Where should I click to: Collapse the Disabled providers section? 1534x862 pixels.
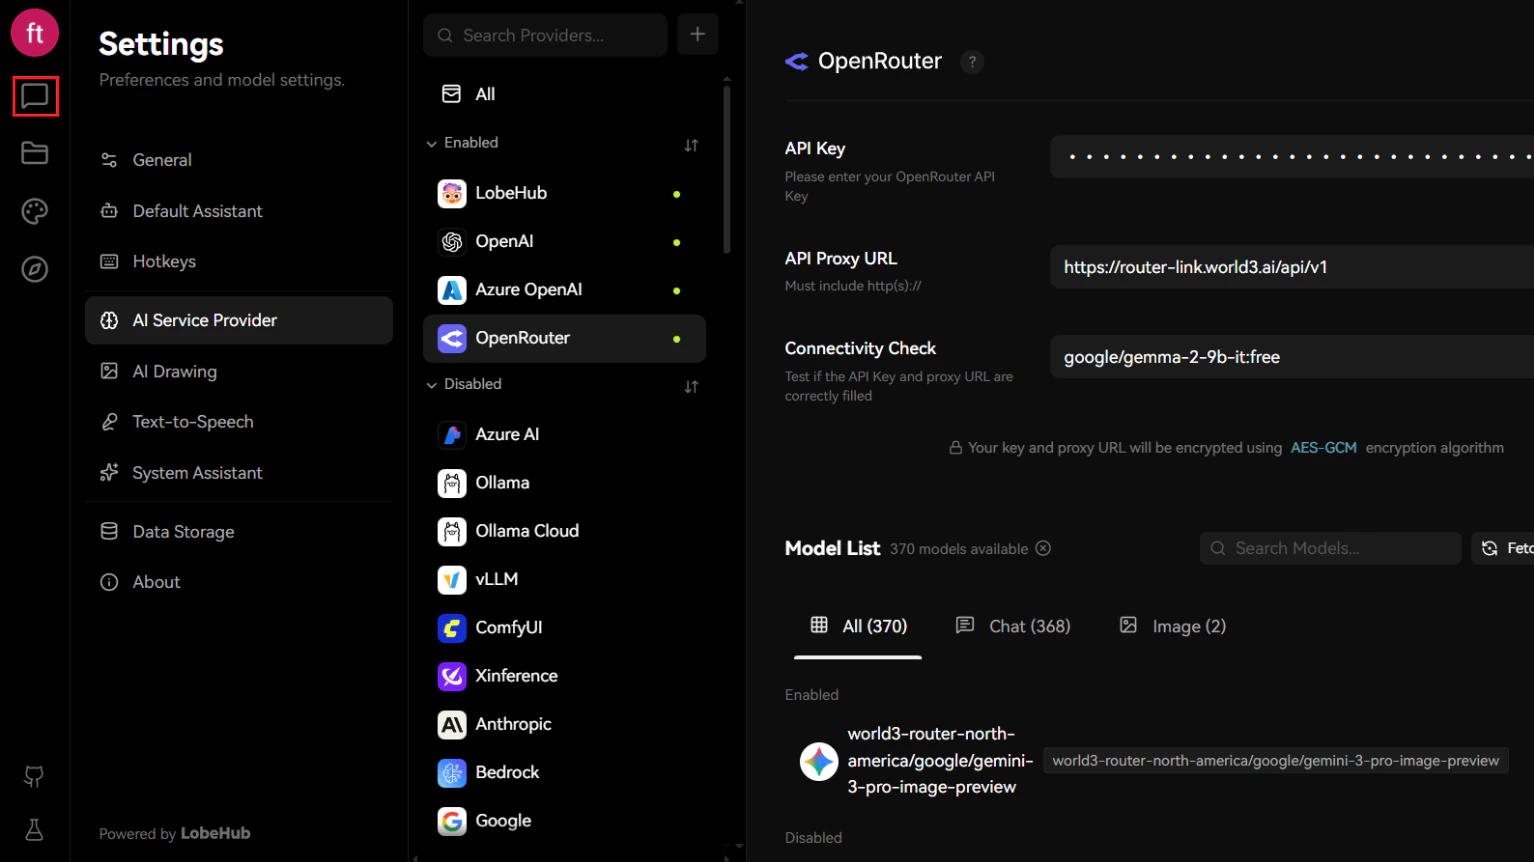click(464, 384)
